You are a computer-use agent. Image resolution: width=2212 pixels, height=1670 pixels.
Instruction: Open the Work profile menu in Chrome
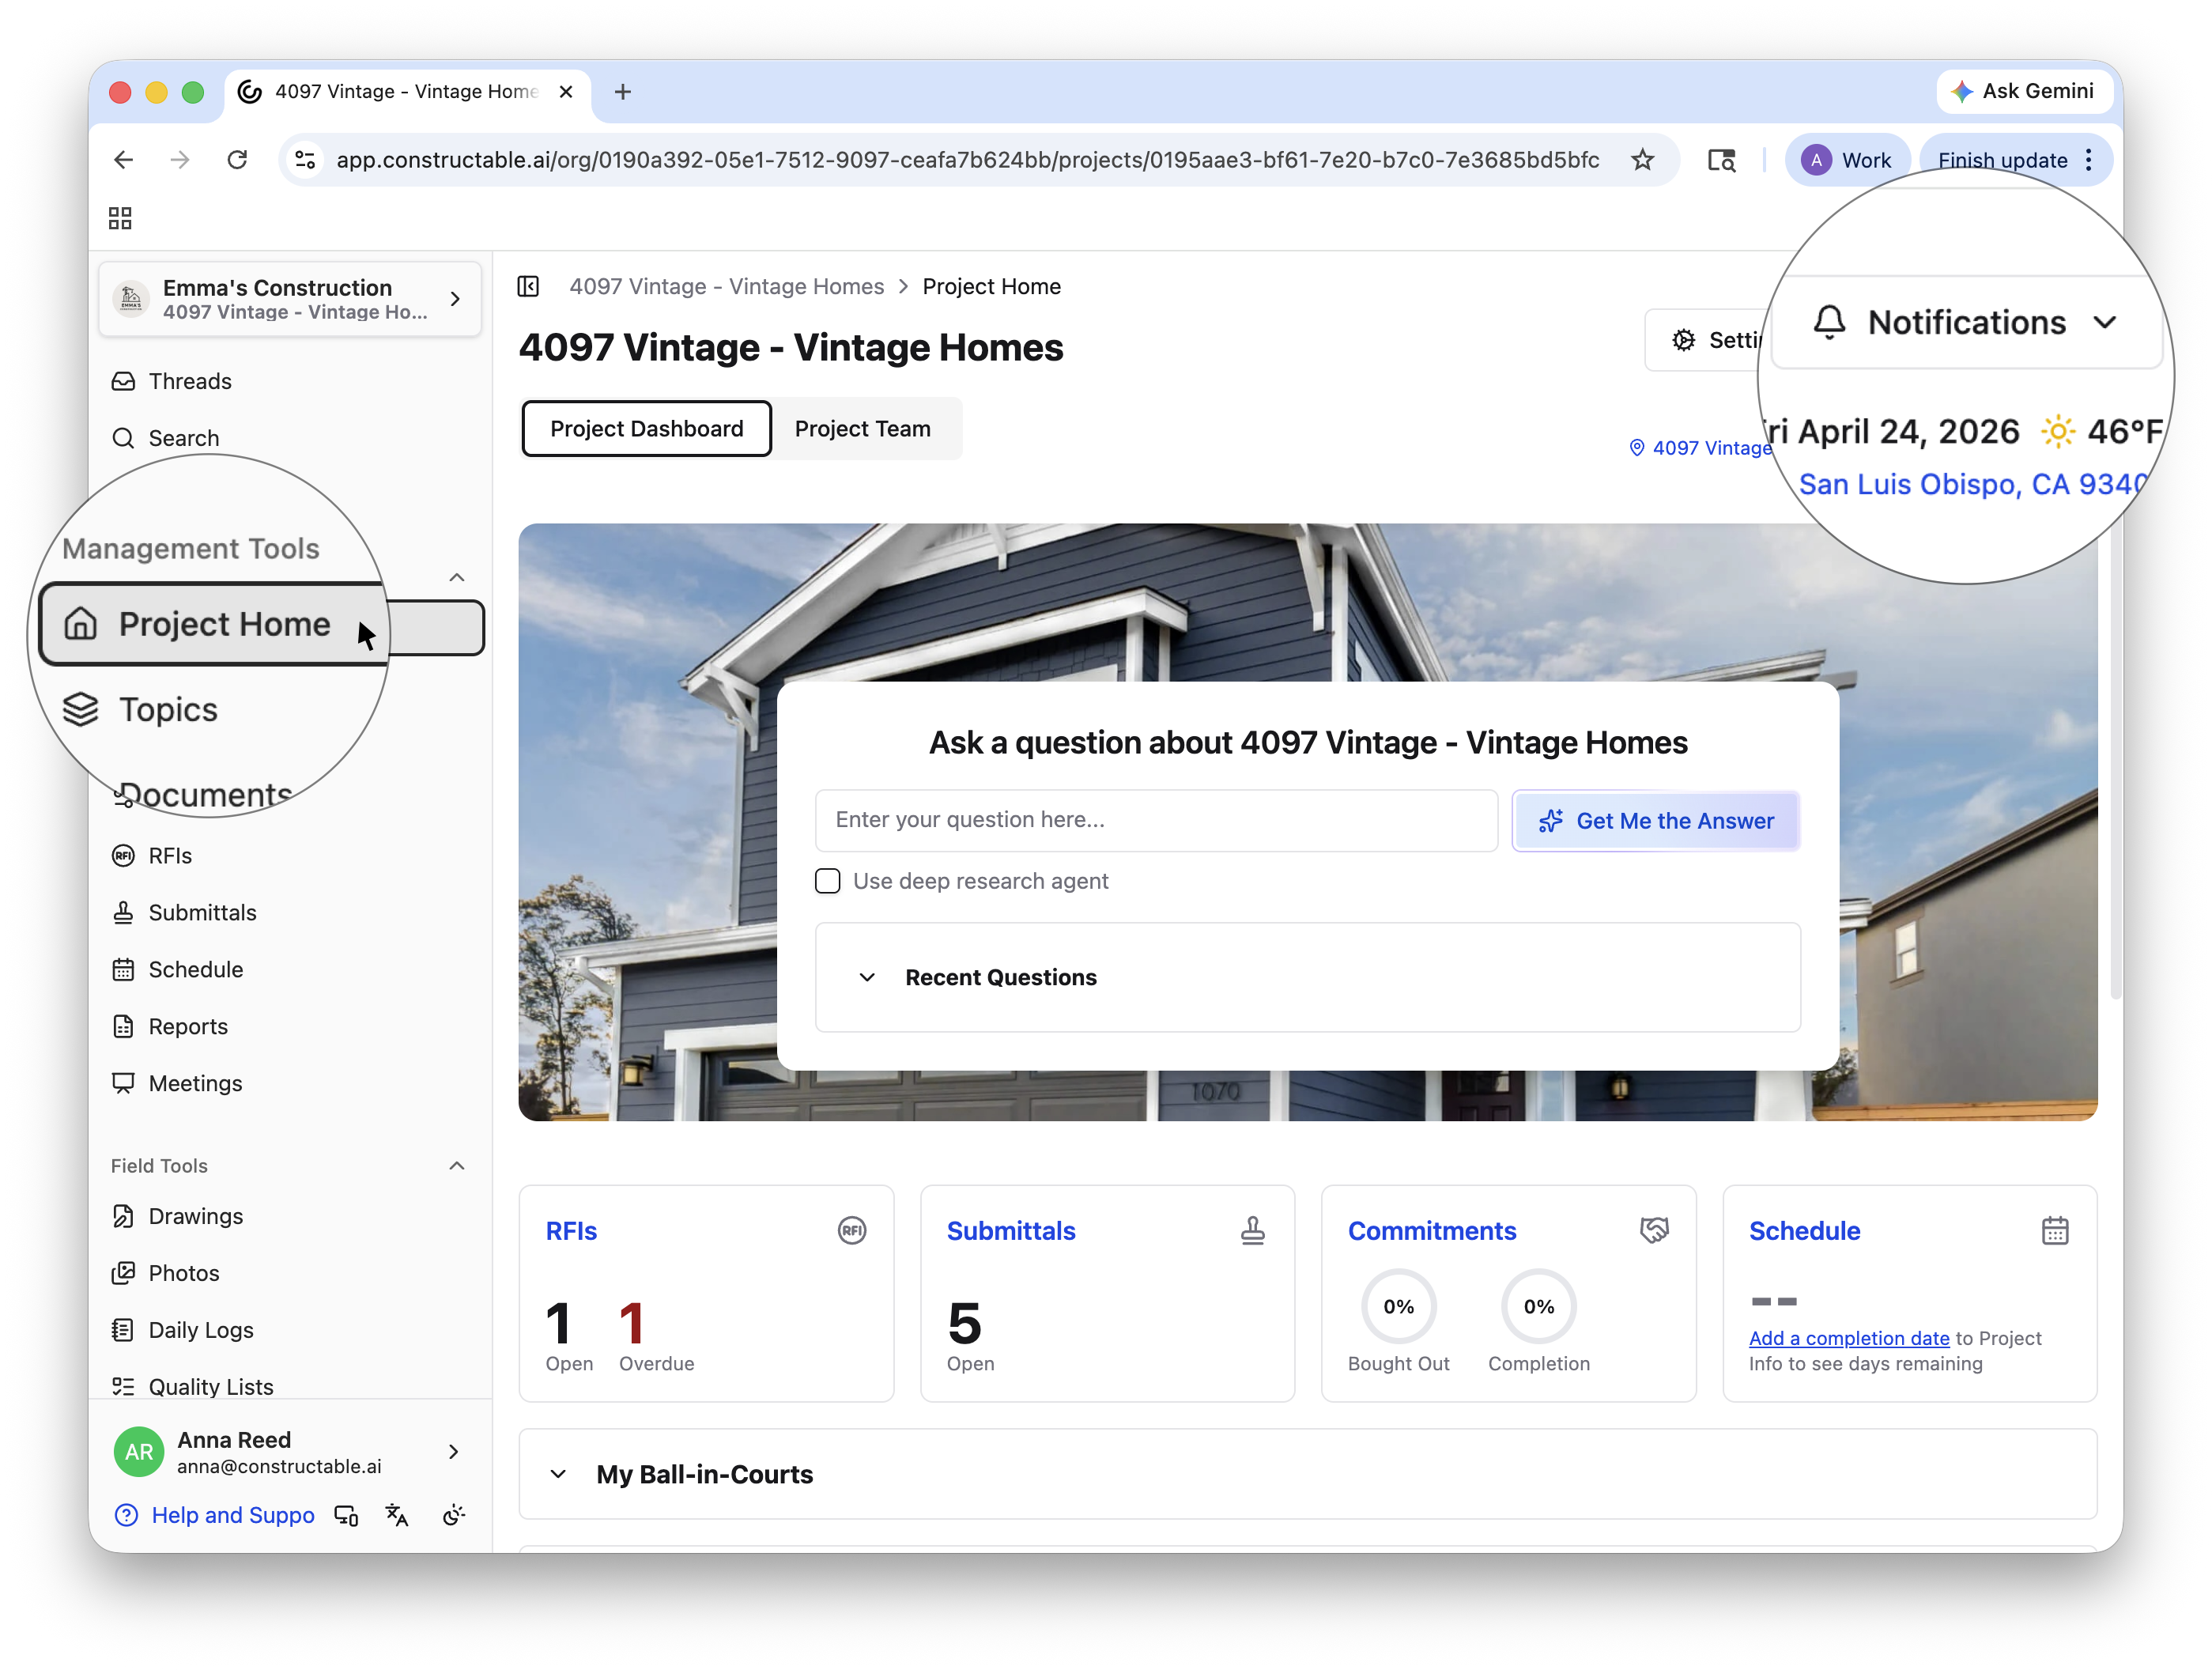click(1847, 160)
